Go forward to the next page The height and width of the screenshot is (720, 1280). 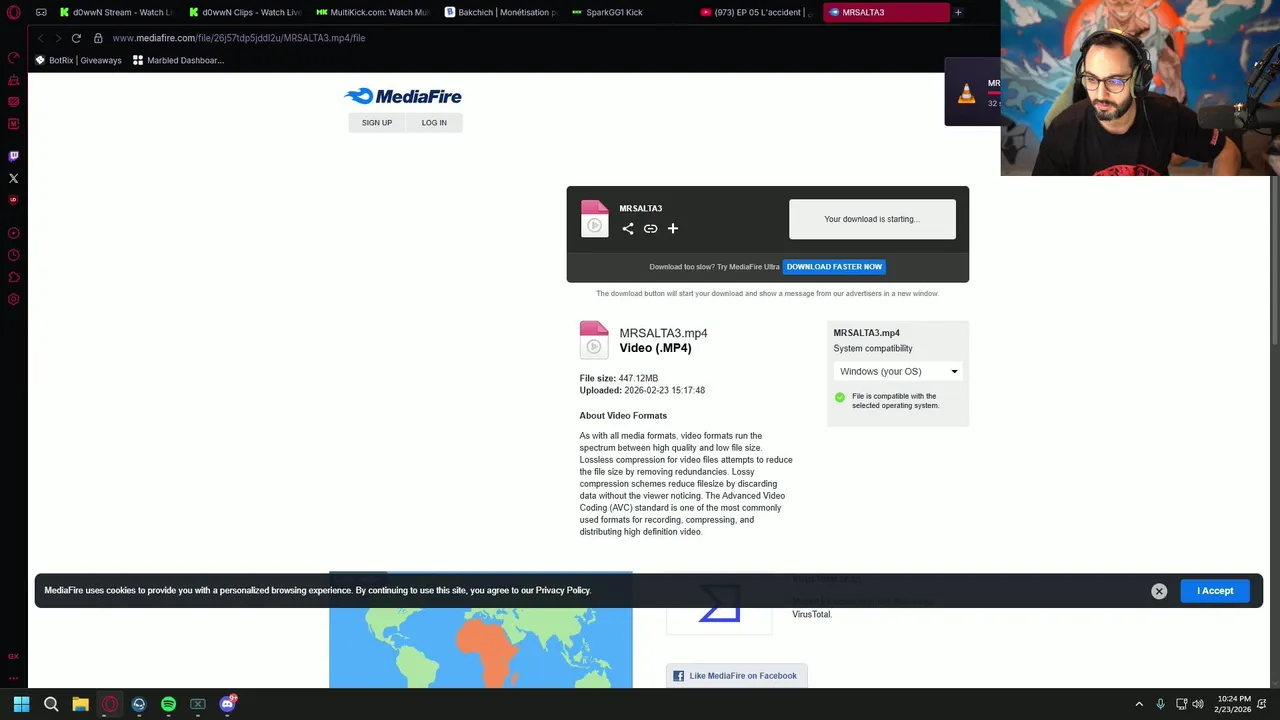(x=57, y=38)
